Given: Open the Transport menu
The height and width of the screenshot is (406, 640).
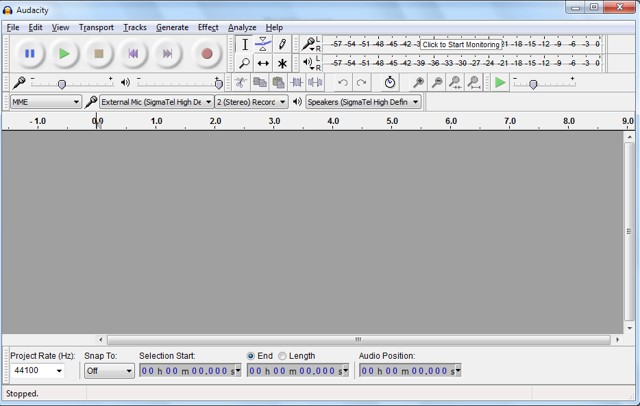Looking at the screenshot, I should pos(96,27).
